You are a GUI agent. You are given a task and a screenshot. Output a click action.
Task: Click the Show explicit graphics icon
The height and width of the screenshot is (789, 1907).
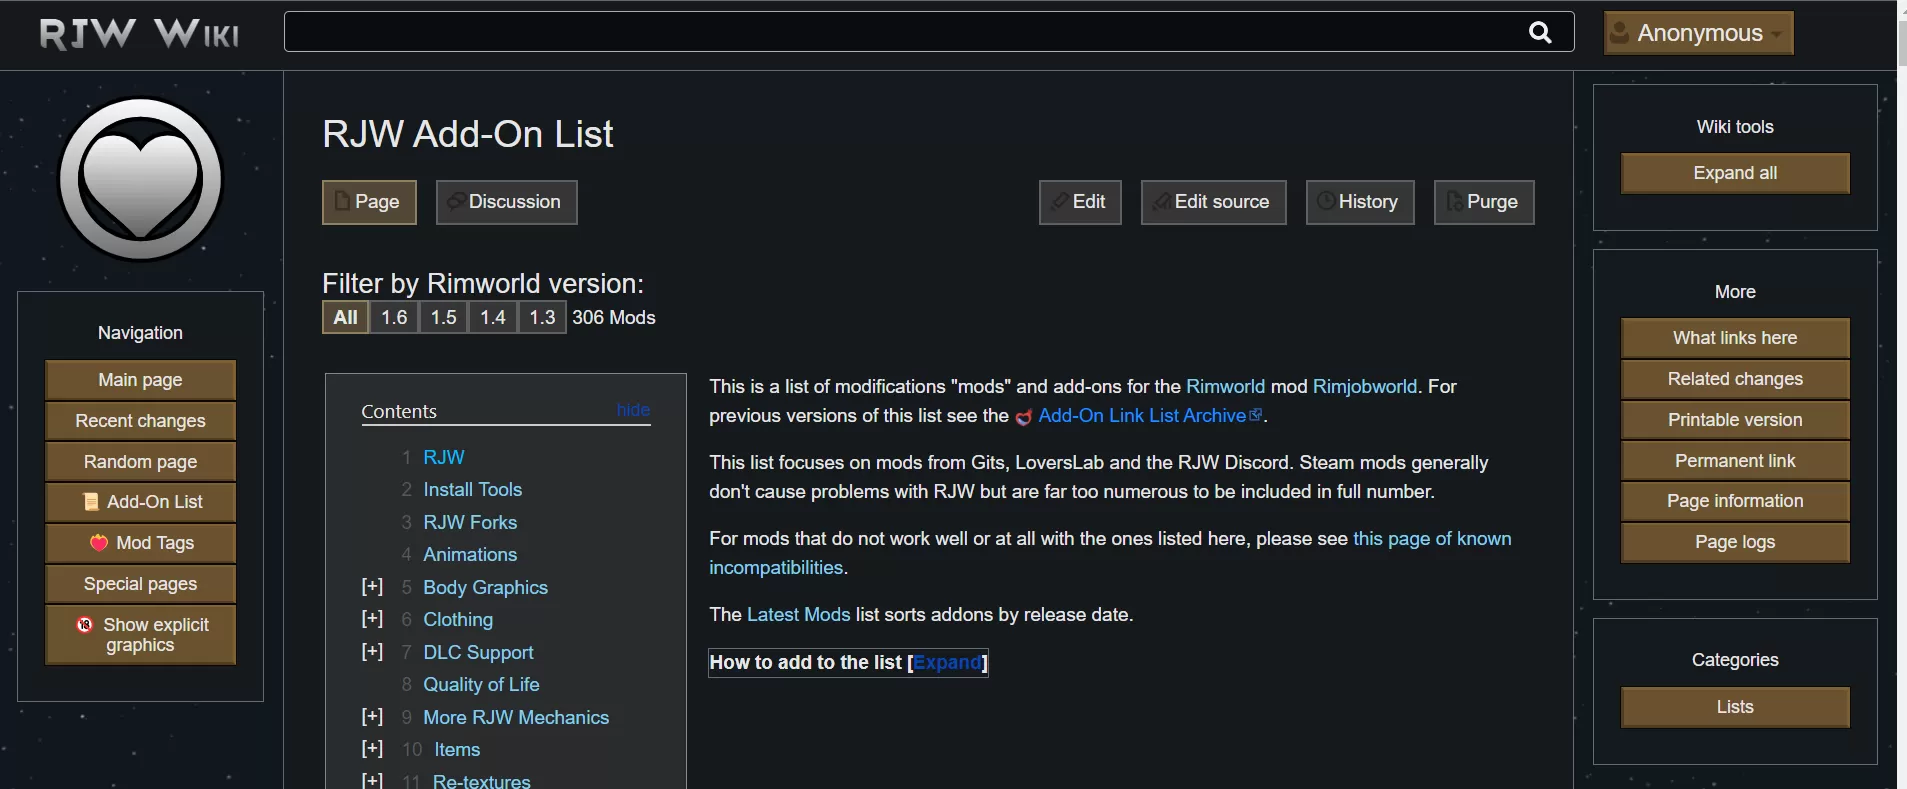coord(86,625)
